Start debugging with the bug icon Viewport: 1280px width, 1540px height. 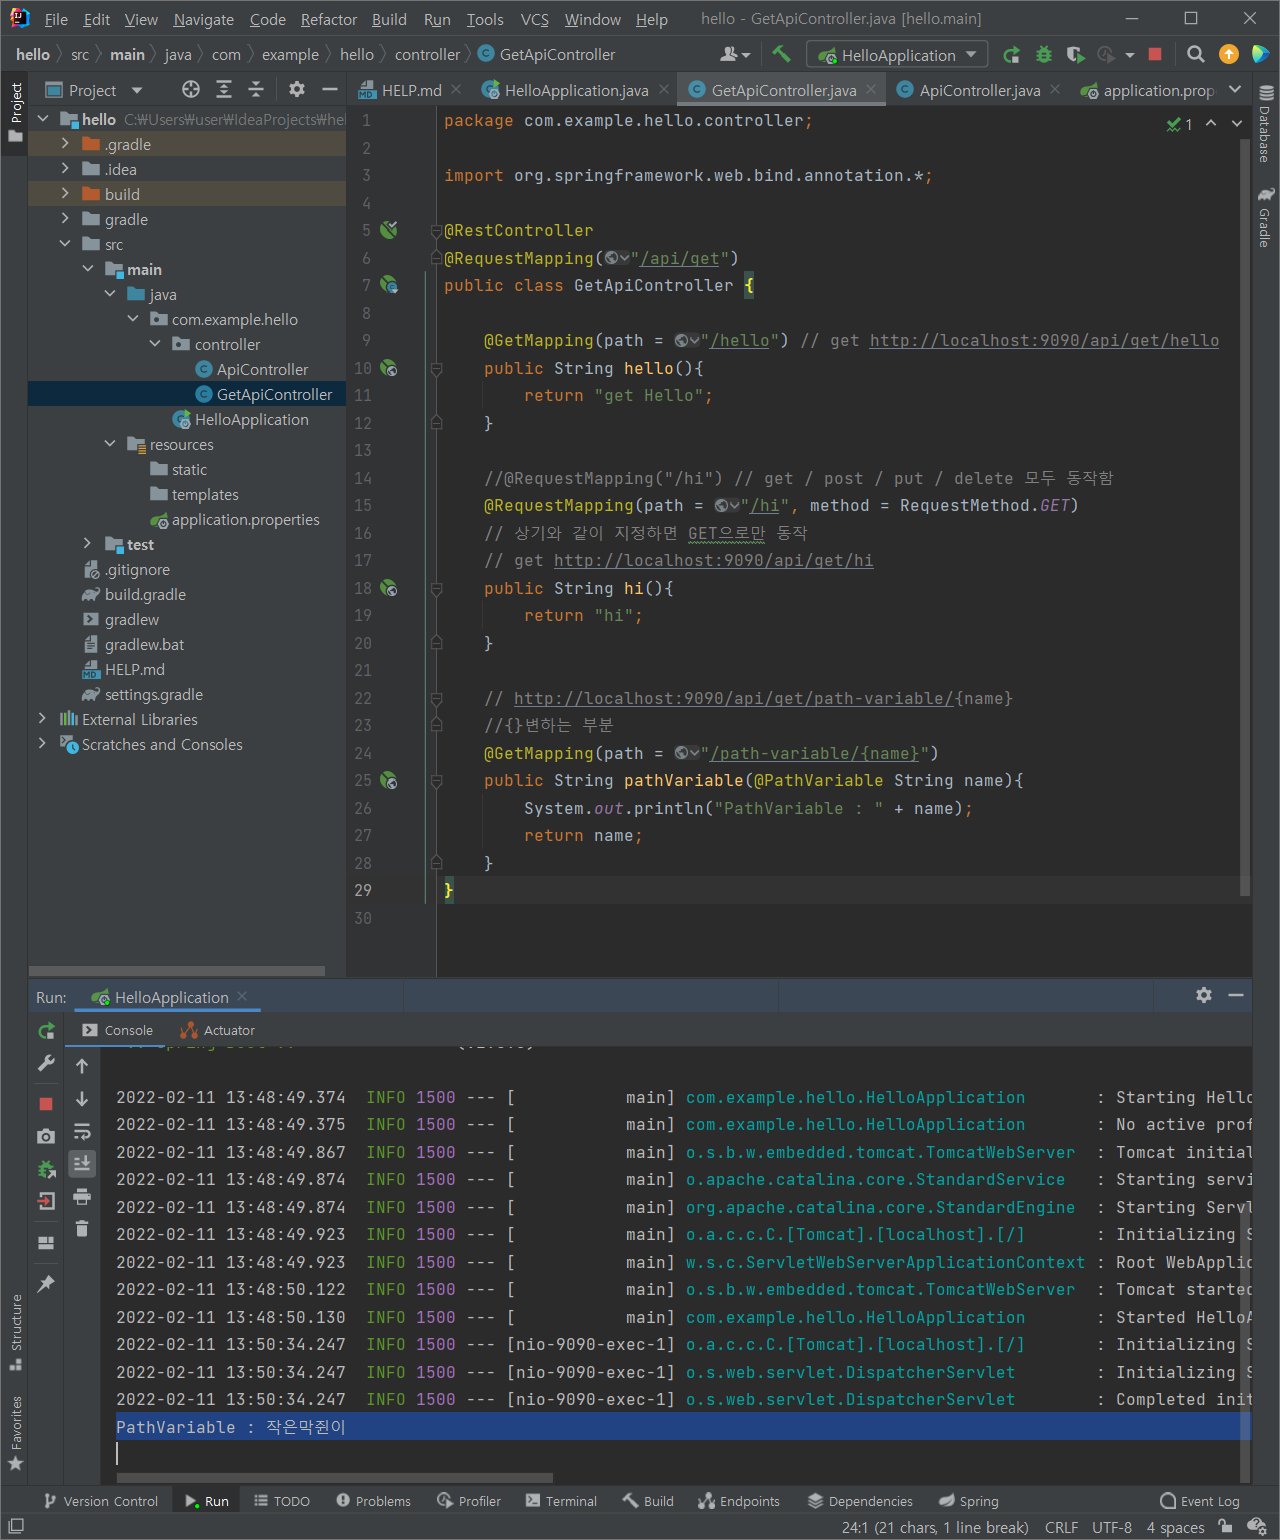coord(1044,55)
